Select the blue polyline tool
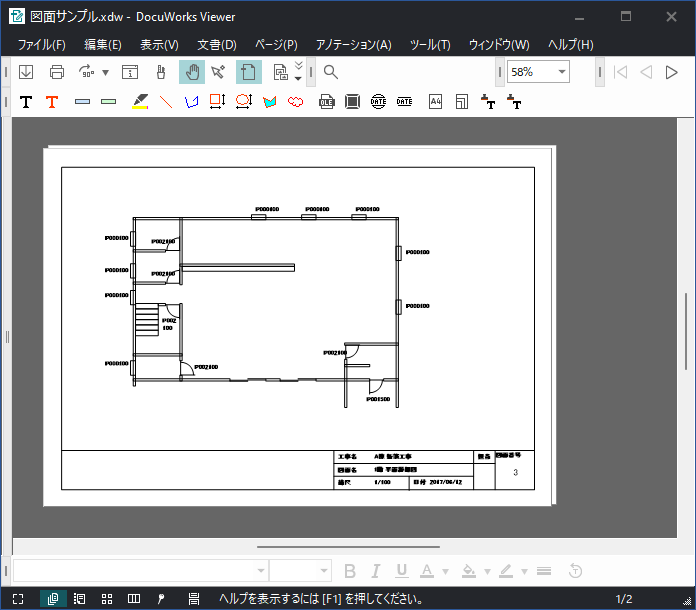This screenshot has height=610, width=696. pos(192,102)
